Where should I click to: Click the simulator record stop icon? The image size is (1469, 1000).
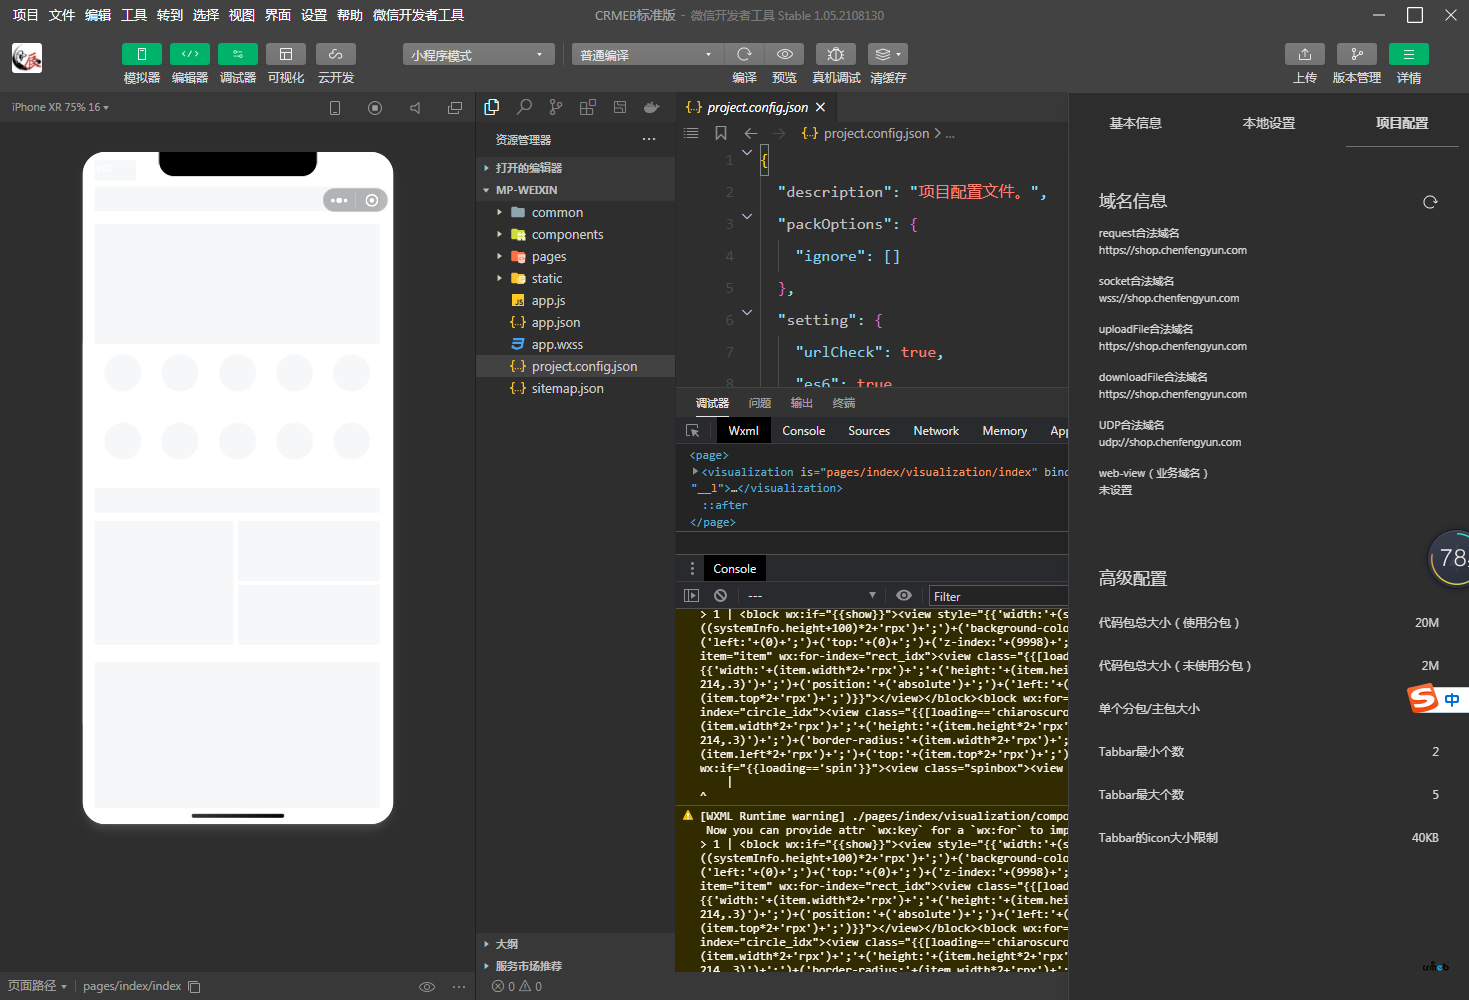[x=375, y=108]
